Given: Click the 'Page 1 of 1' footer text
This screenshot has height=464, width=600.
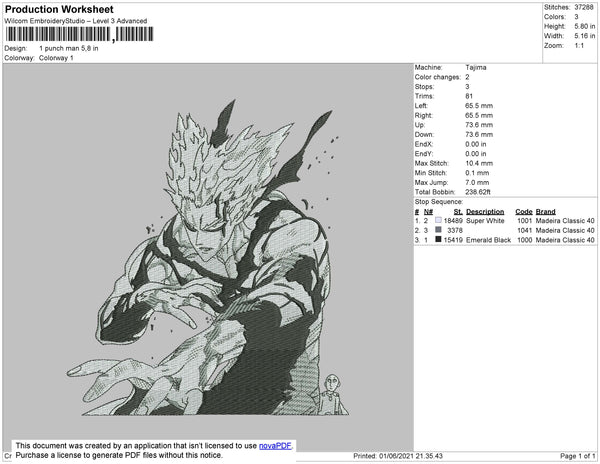Looking at the screenshot, I should (577, 456).
